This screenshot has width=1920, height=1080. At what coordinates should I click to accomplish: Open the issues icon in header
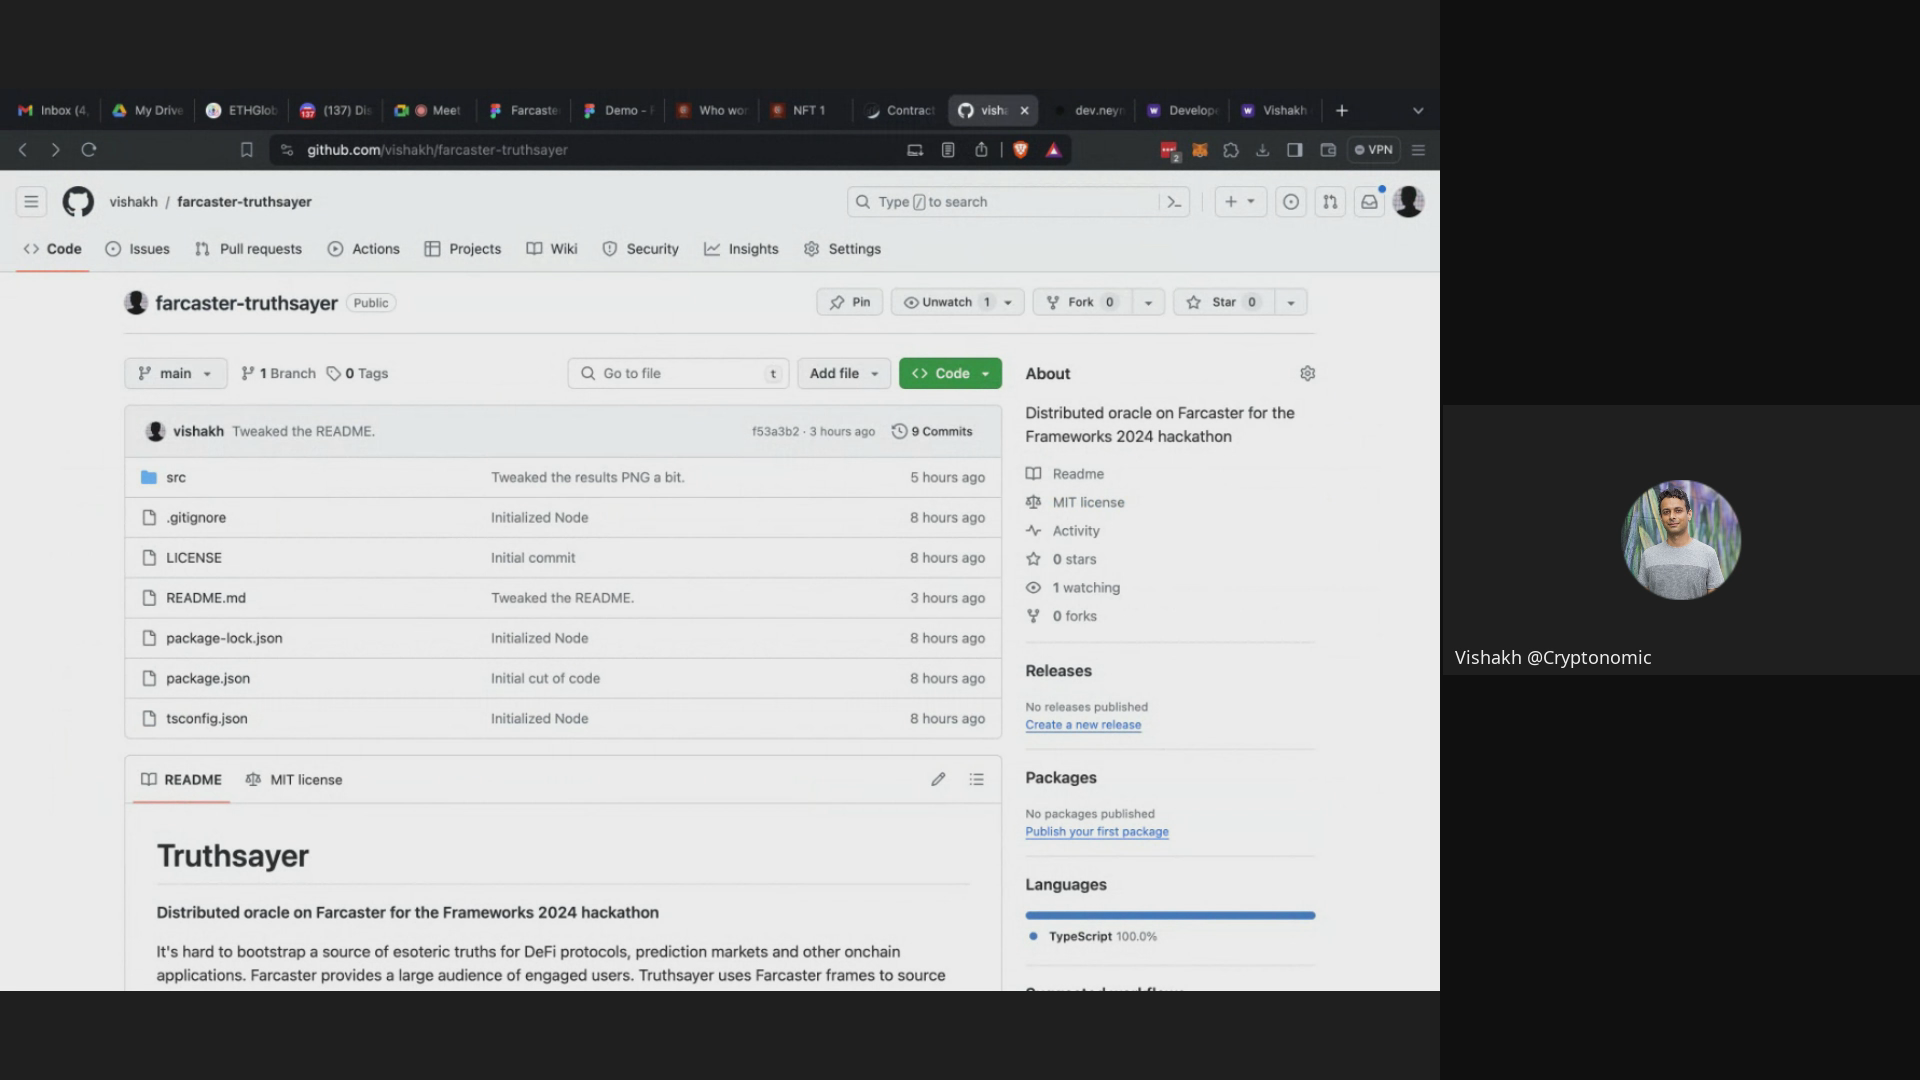(1291, 202)
